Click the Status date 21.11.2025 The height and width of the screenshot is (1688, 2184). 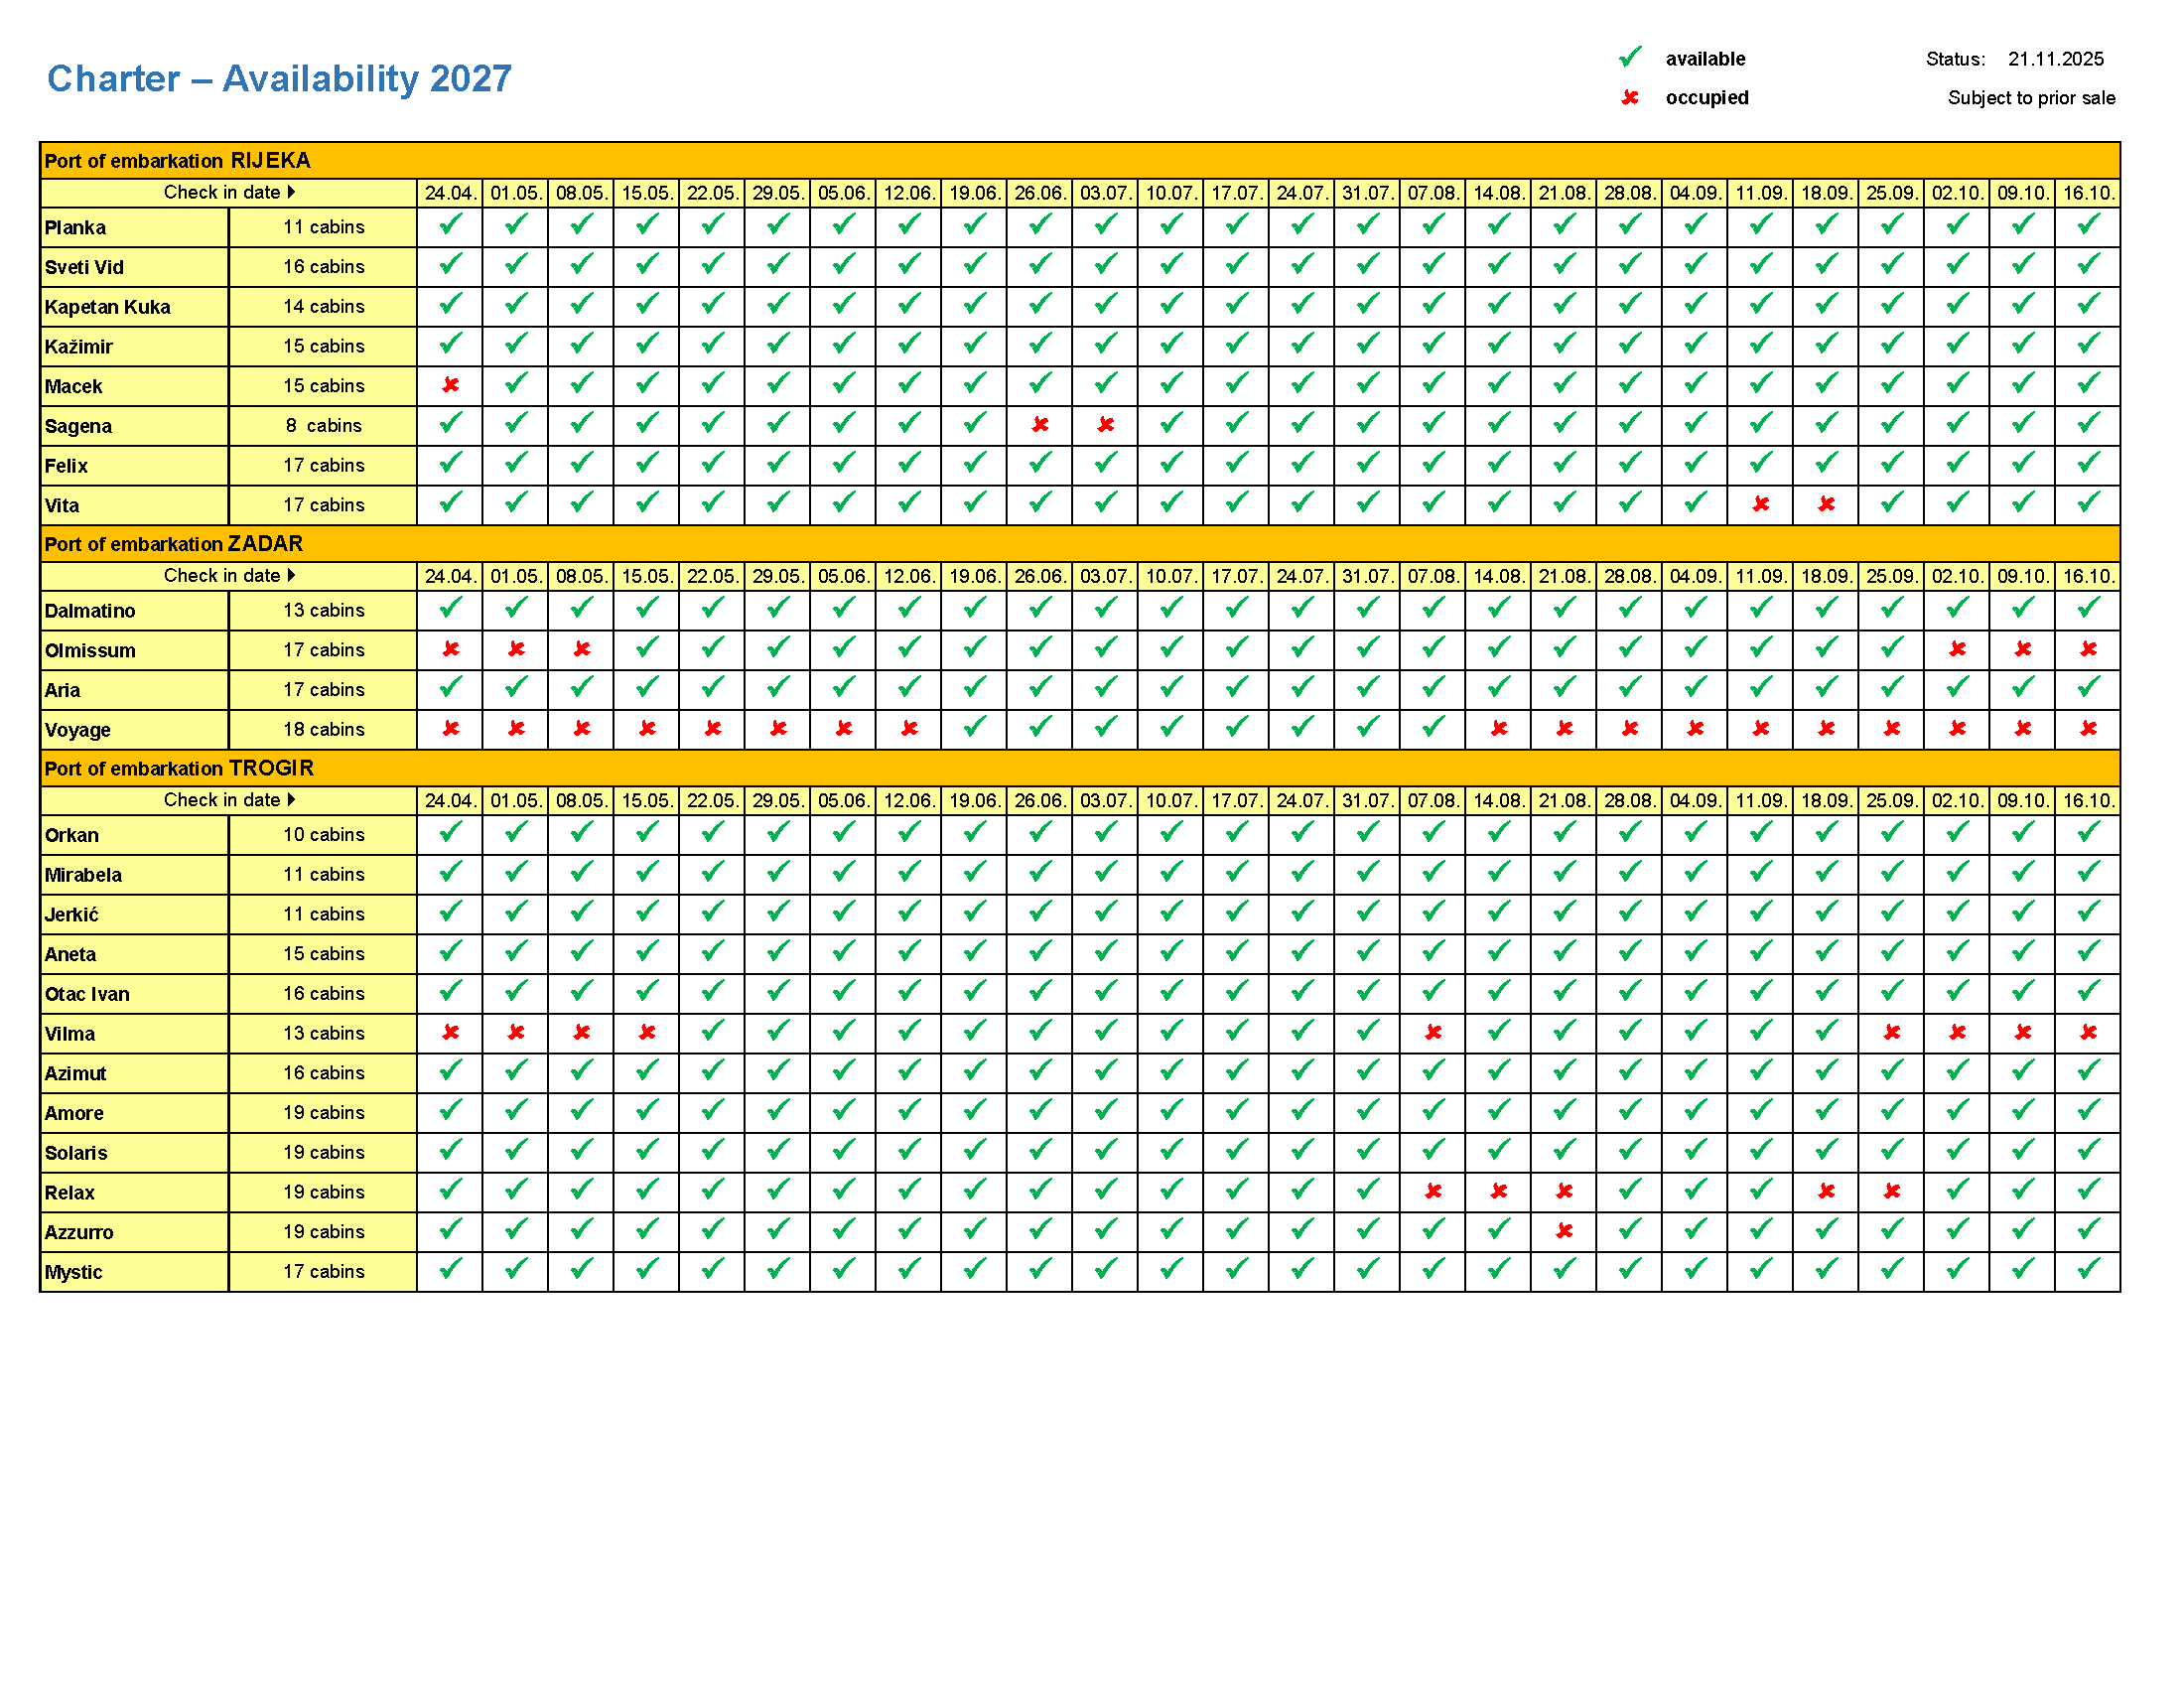[2055, 59]
